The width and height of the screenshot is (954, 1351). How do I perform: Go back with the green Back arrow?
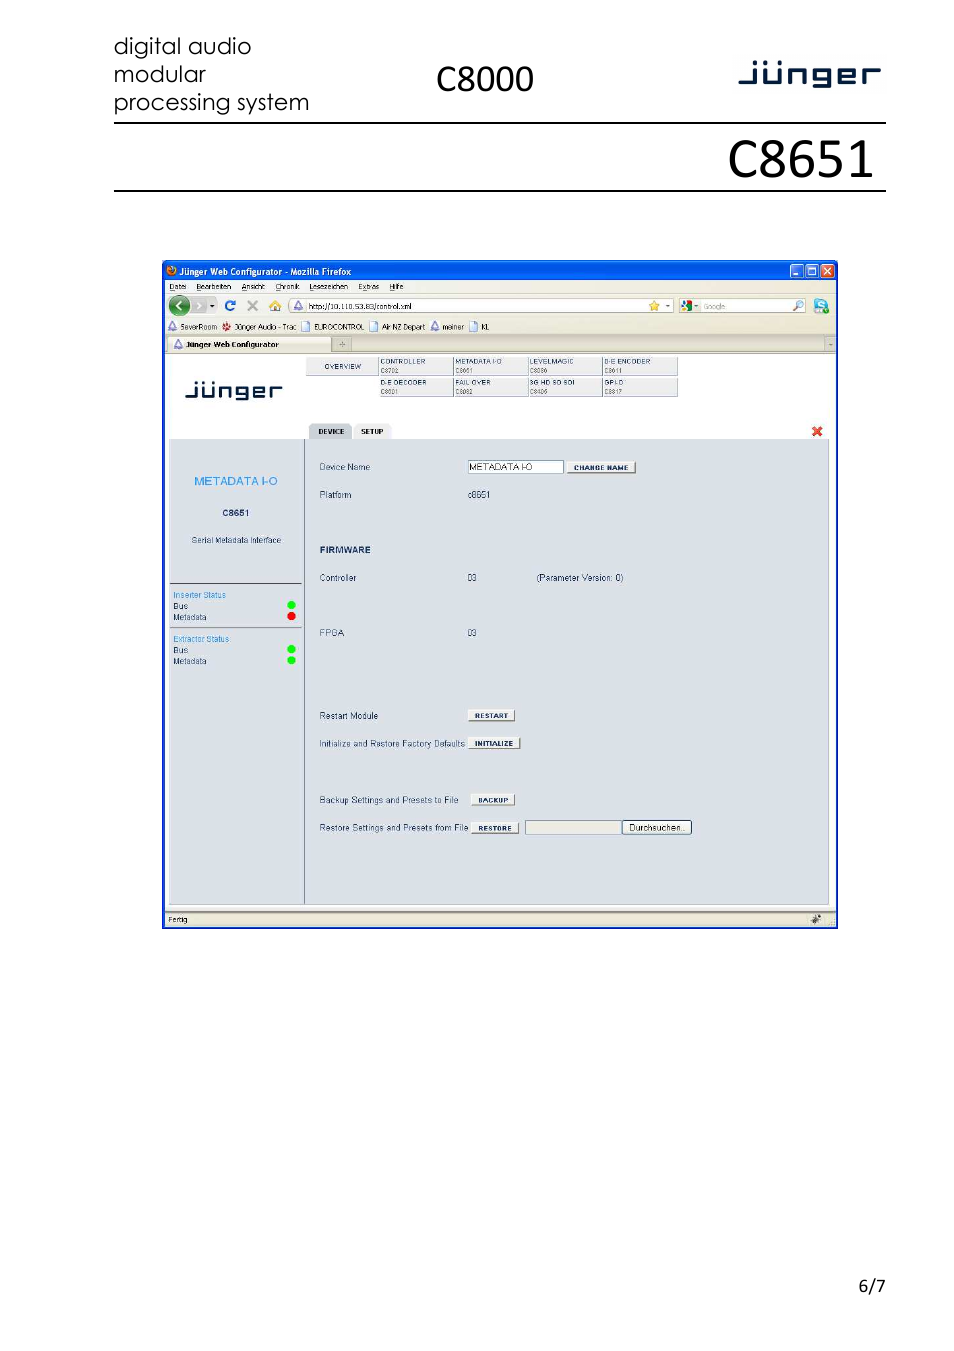coord(180,306)
